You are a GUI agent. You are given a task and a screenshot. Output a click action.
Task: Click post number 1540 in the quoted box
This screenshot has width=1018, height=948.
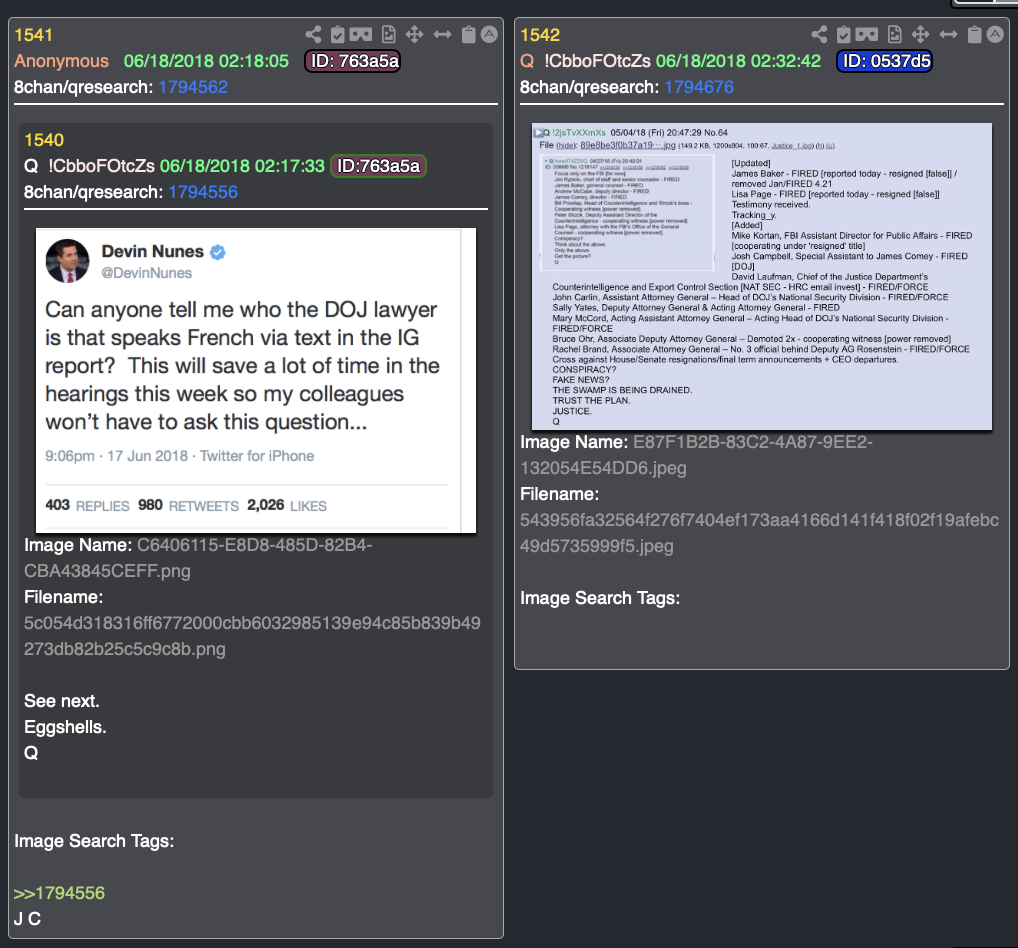[x=44, y=140]
